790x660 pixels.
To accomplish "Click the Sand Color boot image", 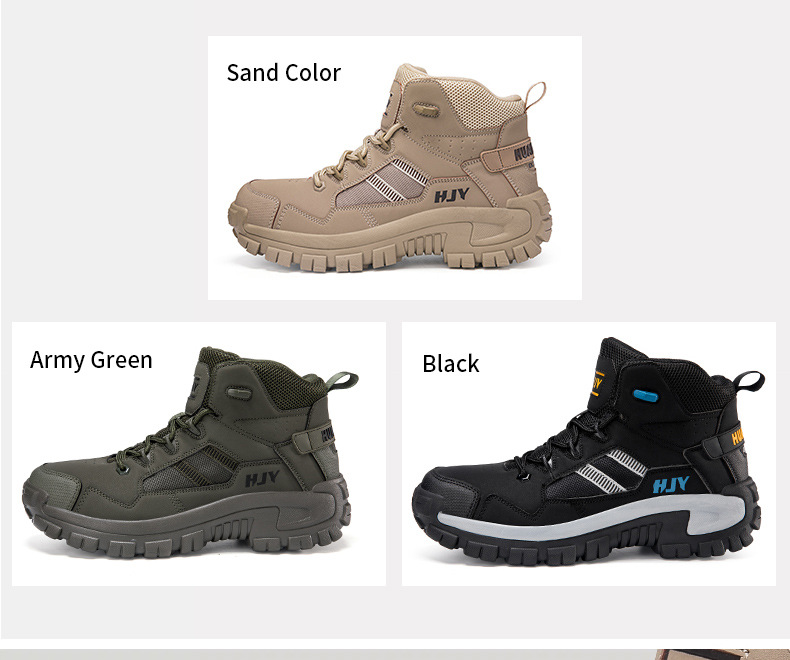I will 390,168.
